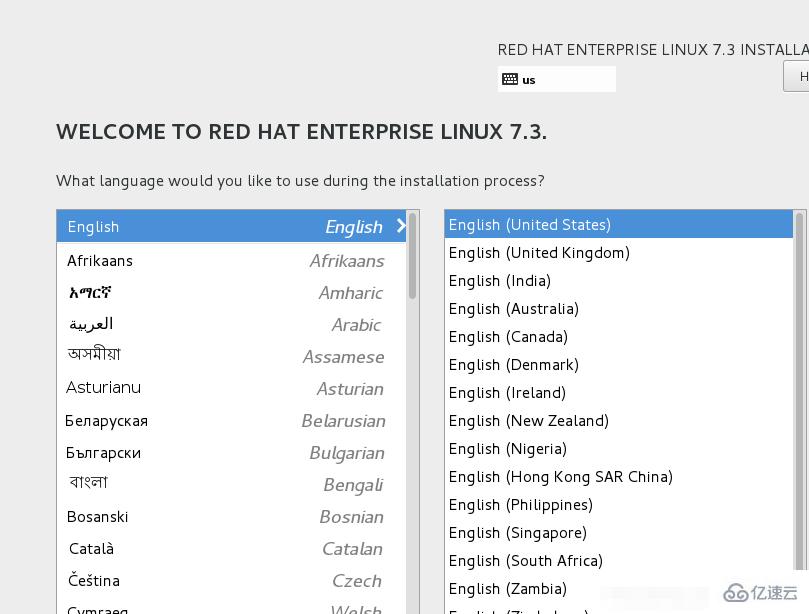This screenshot has width=809, height=614.
Task: Click the locale list scrollbar on the right
Action: click(803, 300)
